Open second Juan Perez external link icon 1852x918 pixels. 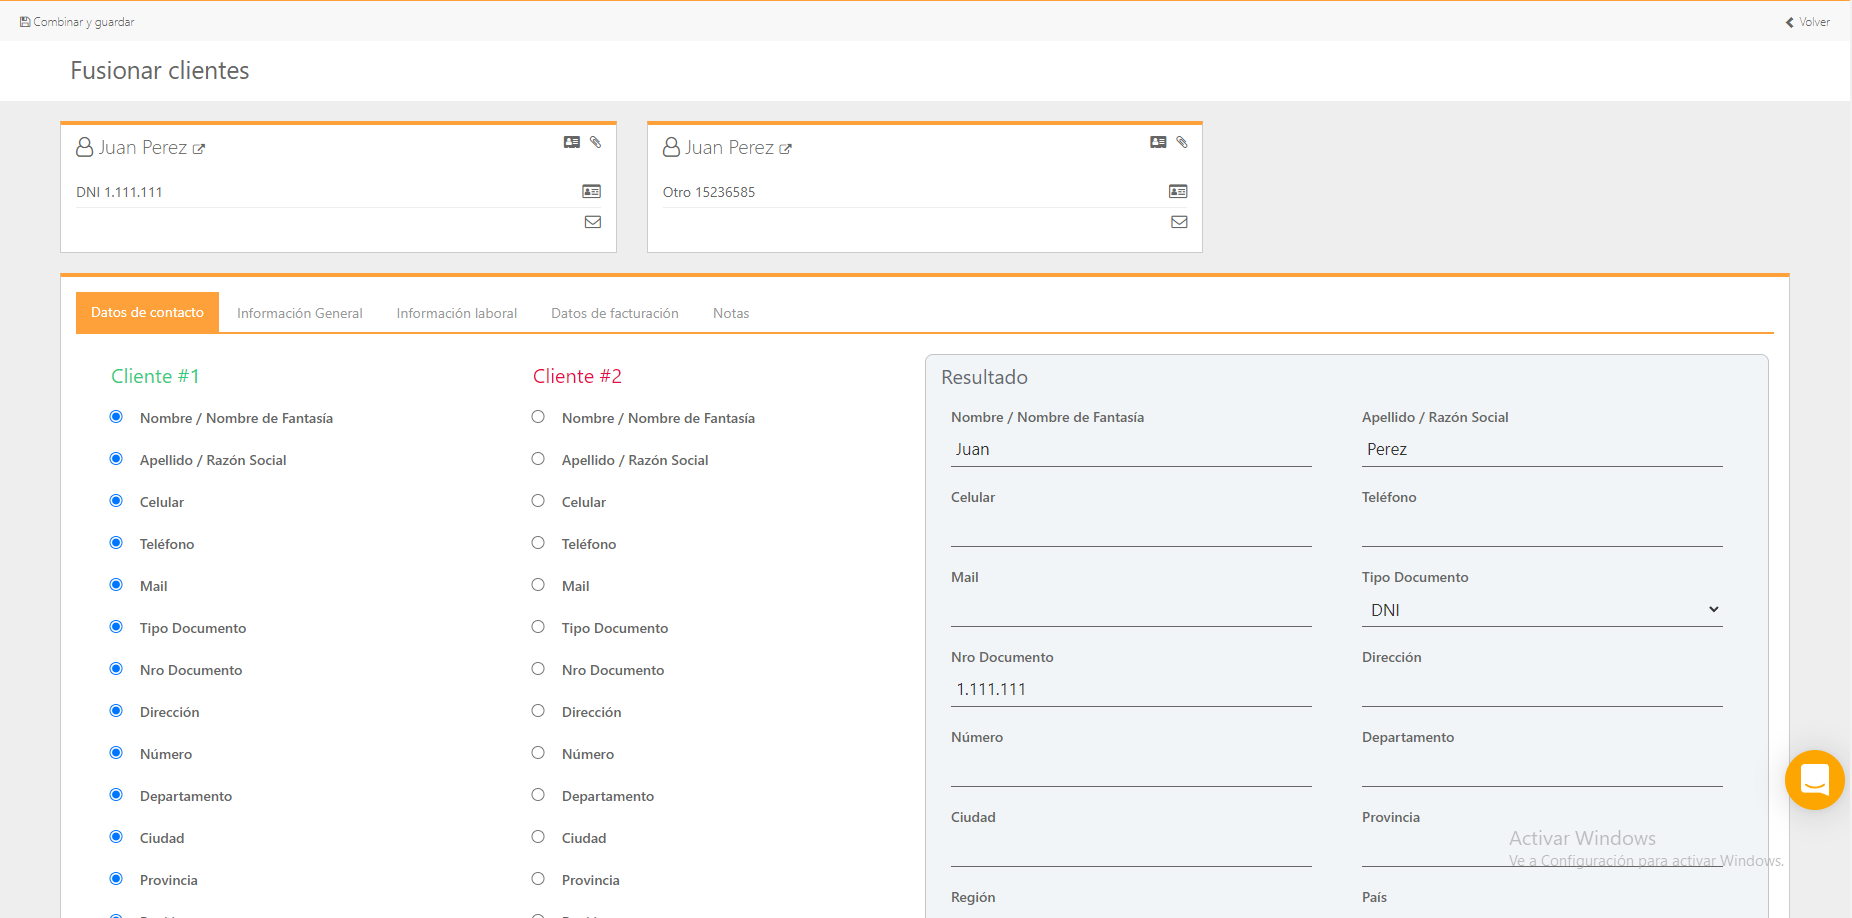coord(786,149)
